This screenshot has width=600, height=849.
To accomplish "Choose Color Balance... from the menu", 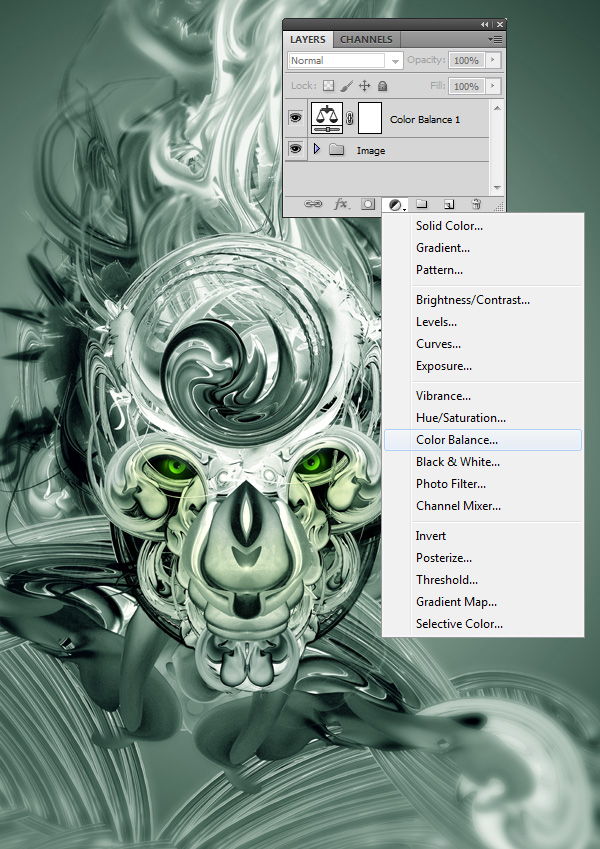I will click(x=457, y=440).
